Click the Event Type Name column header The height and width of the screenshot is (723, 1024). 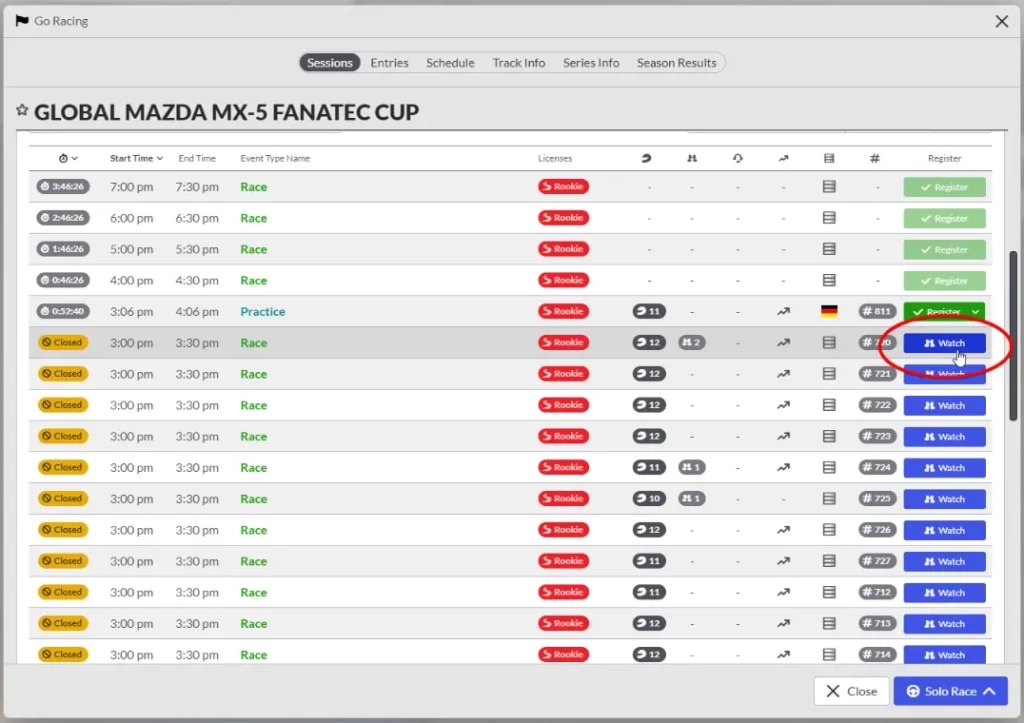pyautogui.click(x=275, y=158)
